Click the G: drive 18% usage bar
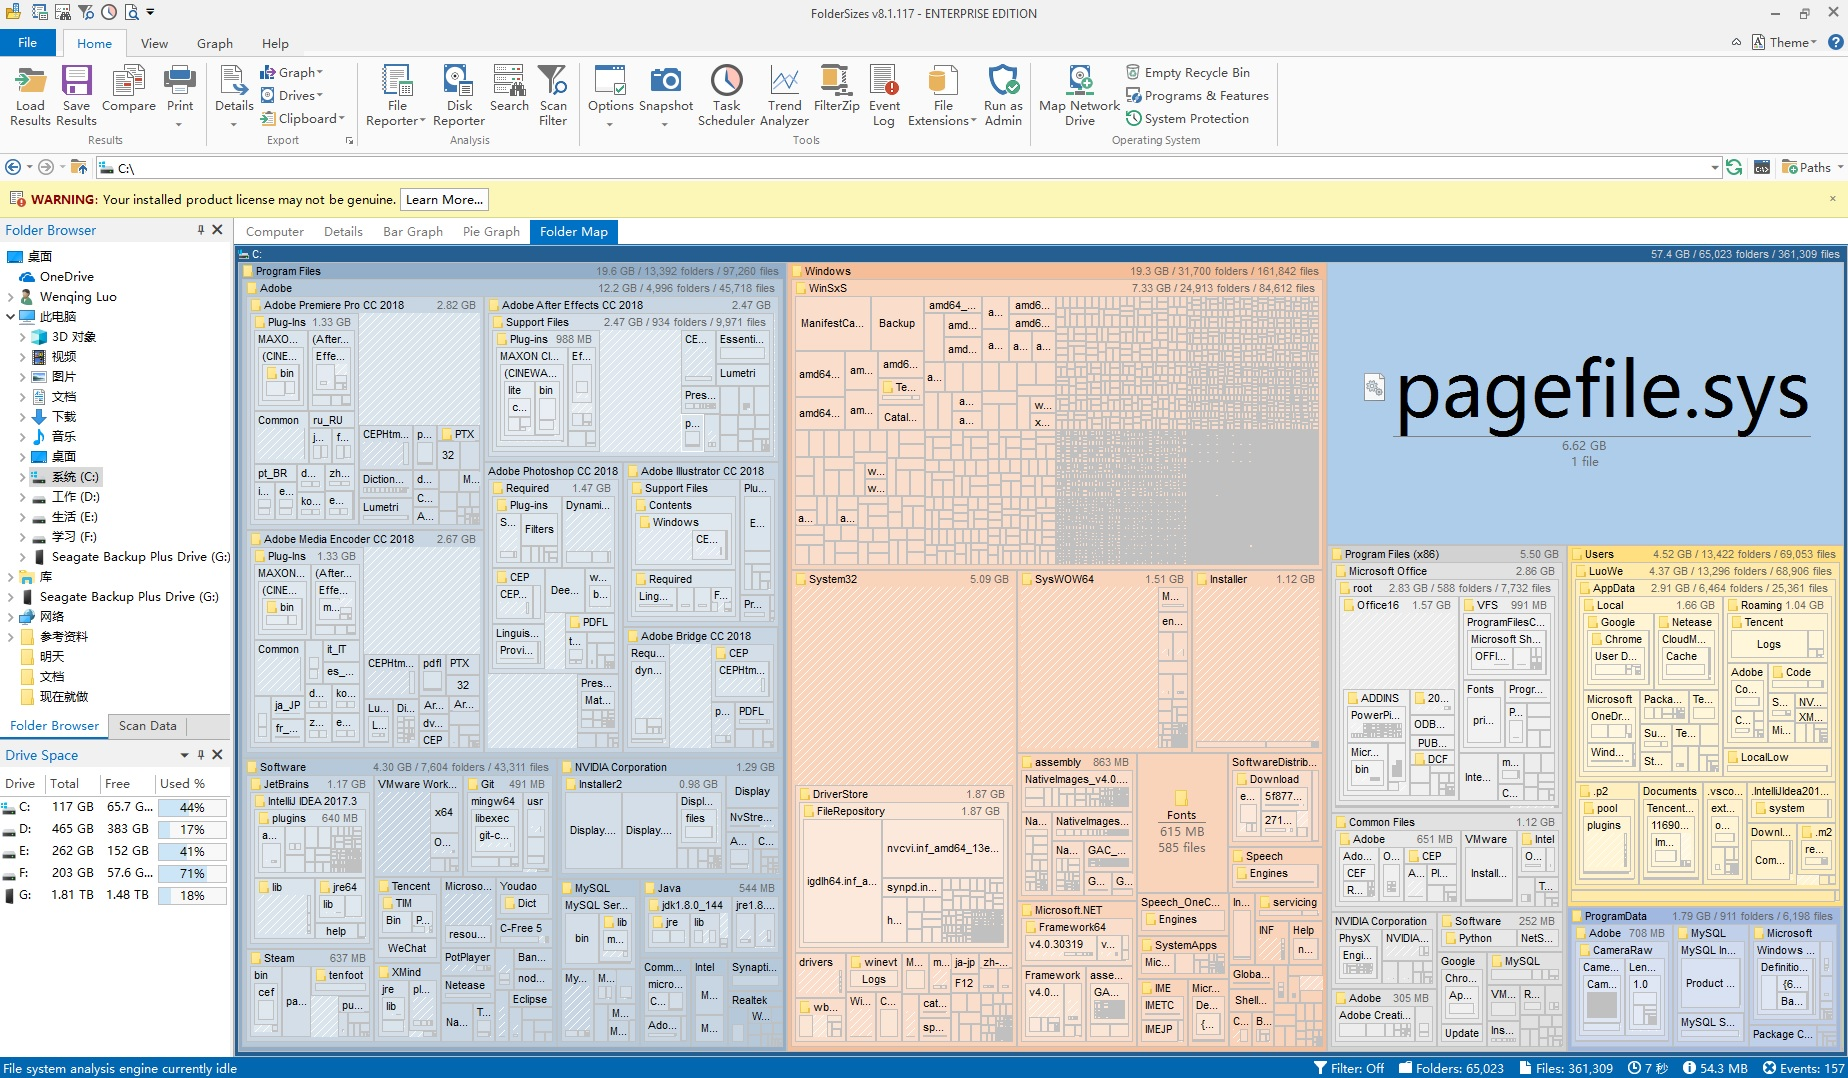 coord(193,895)
